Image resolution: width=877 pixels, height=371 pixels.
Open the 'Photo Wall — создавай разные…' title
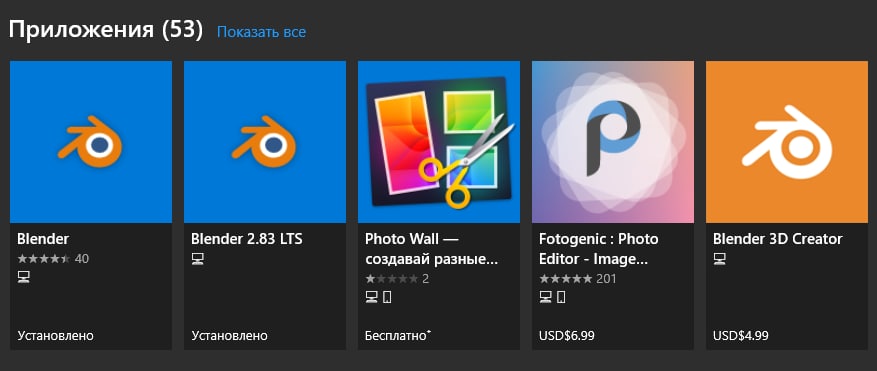point(431,249)
